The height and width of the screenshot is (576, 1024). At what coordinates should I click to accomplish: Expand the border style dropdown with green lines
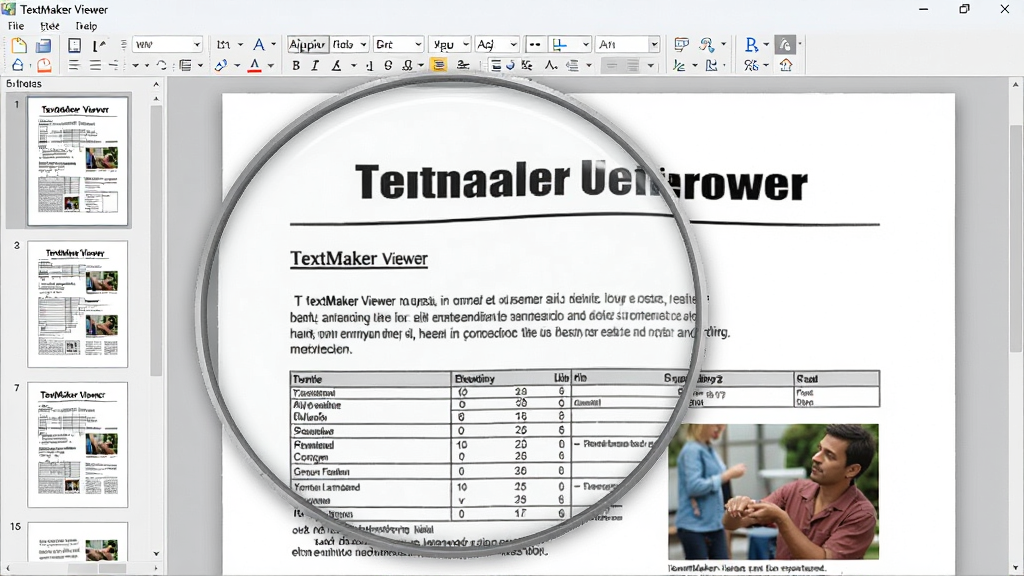click(586, 44)
